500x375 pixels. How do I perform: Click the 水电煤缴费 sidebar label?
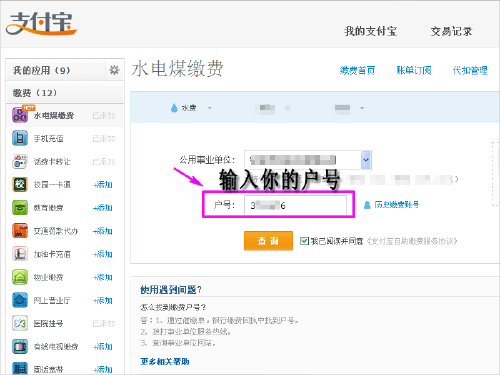coord(54,116)
